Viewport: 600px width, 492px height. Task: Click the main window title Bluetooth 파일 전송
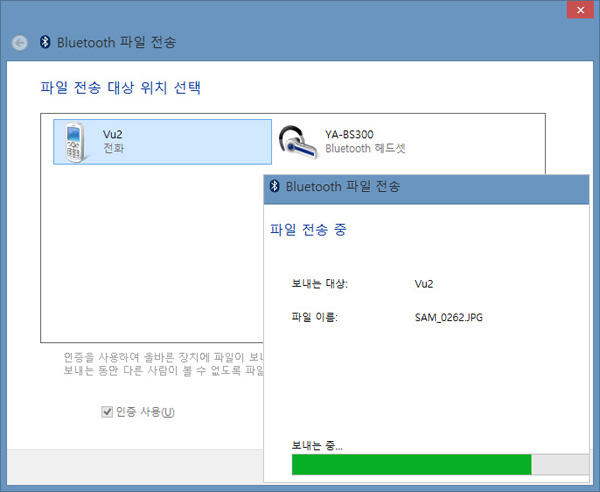click(x=116, y=42)
